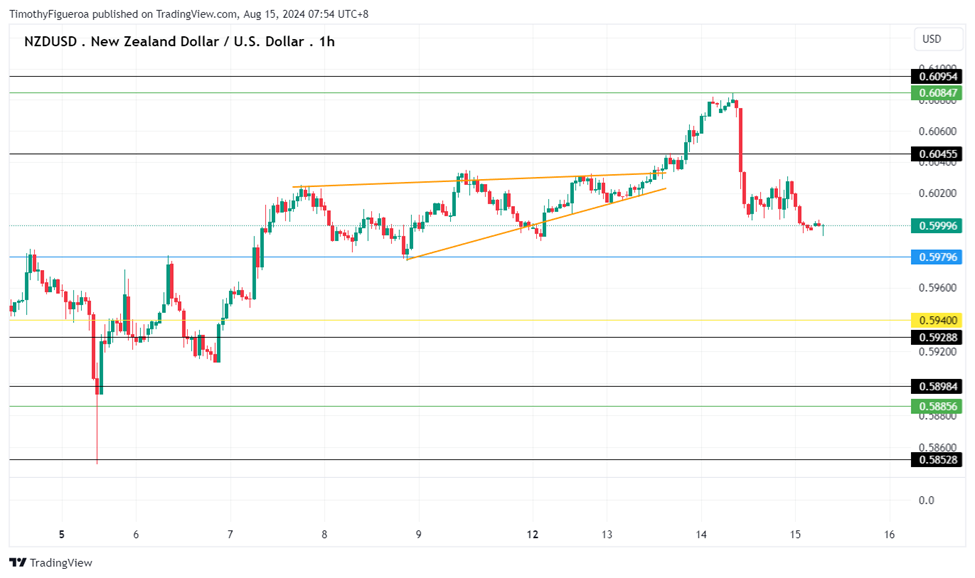The height and width of the screenshot is (578, 975).
Task: Open the USD currency selector
Action: tap(931, 39)
